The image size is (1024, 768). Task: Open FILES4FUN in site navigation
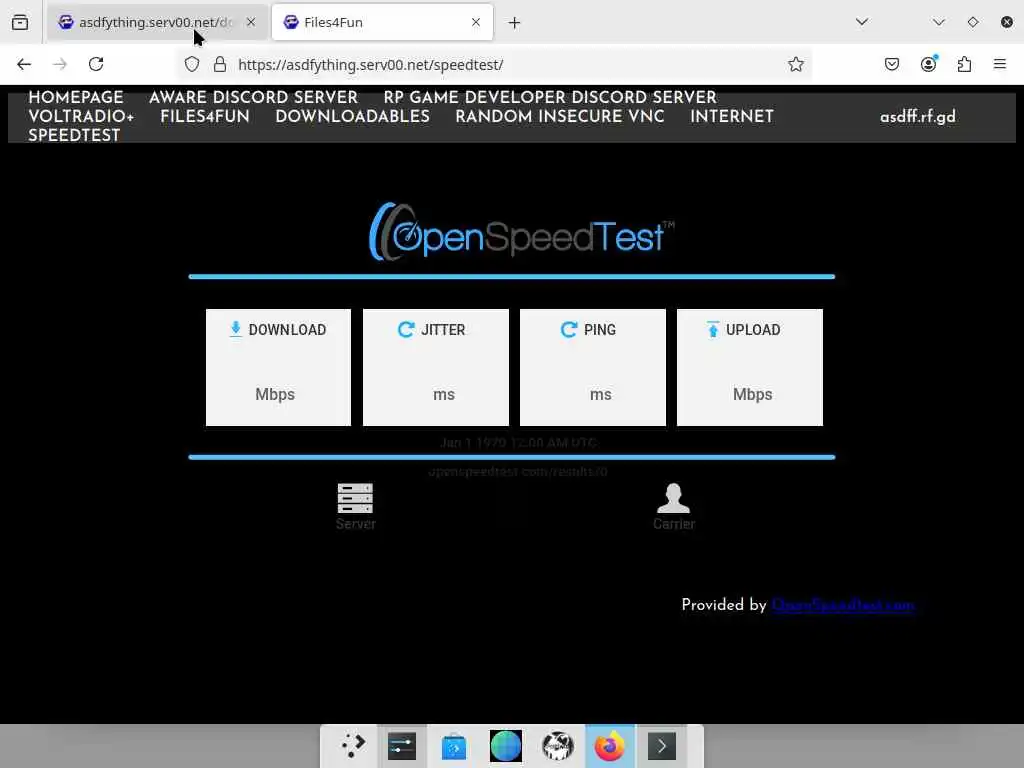click(205, 116)
